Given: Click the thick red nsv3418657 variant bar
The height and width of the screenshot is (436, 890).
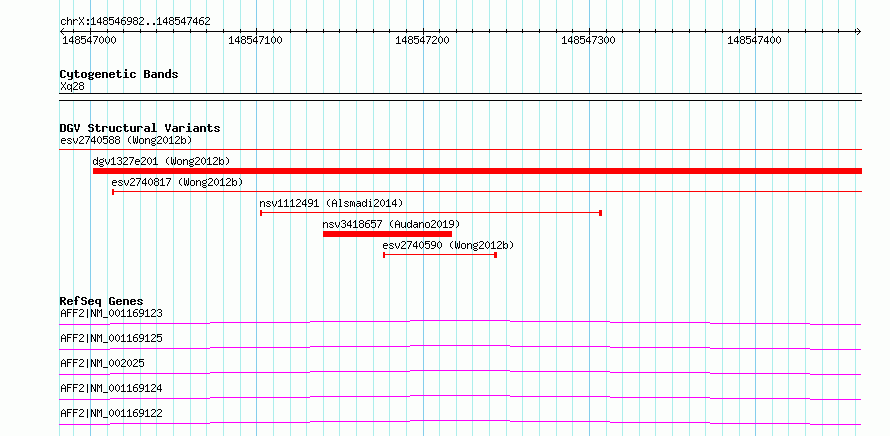Looking at the screenshot, I should pos(387,234).
